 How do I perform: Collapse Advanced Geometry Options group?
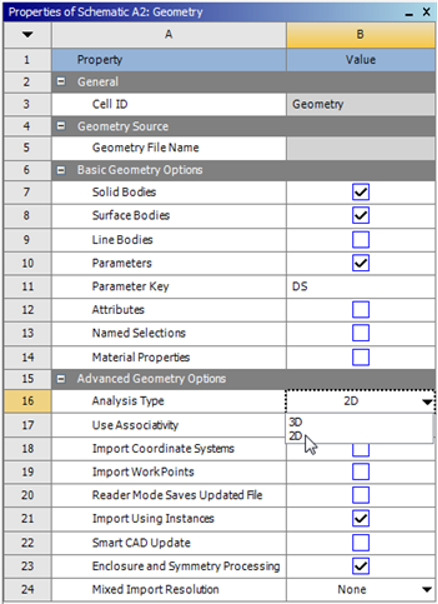(61, 379)
